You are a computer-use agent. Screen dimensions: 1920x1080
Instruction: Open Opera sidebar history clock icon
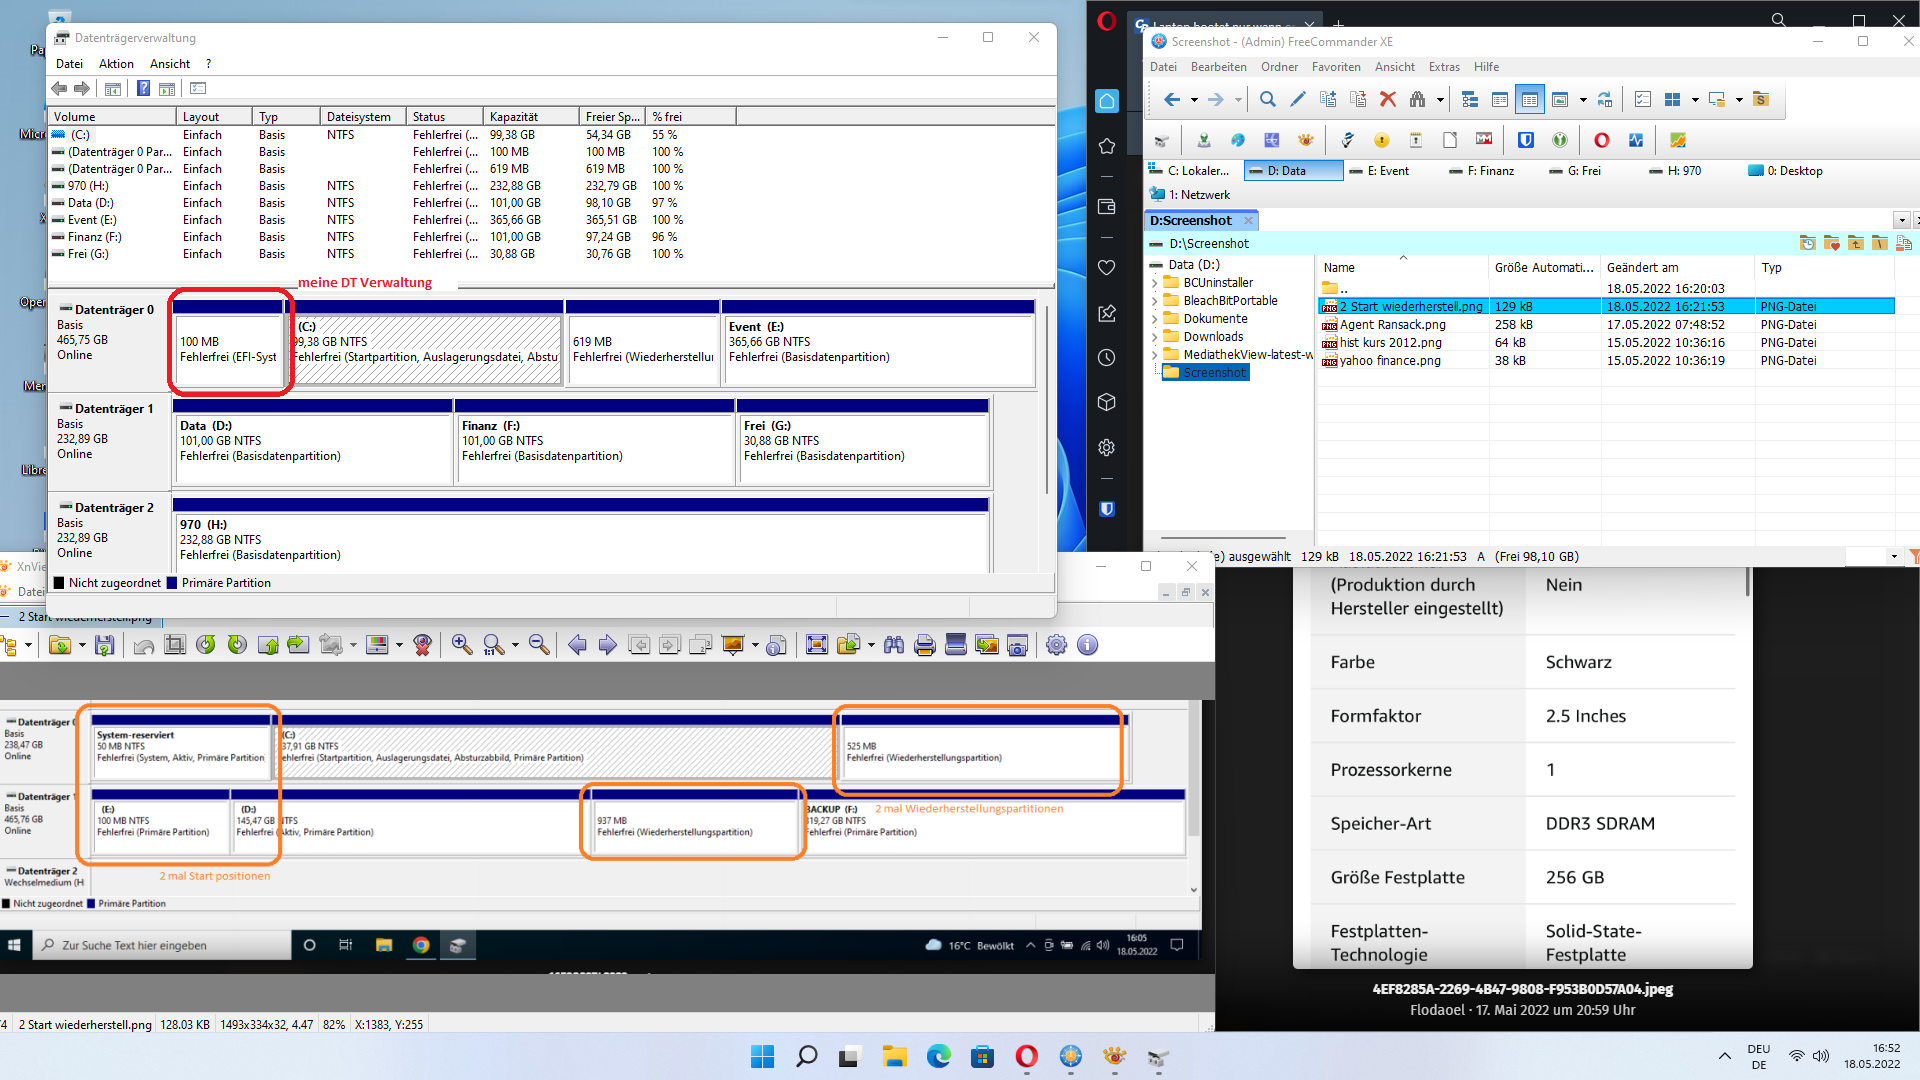[1106, 357]
